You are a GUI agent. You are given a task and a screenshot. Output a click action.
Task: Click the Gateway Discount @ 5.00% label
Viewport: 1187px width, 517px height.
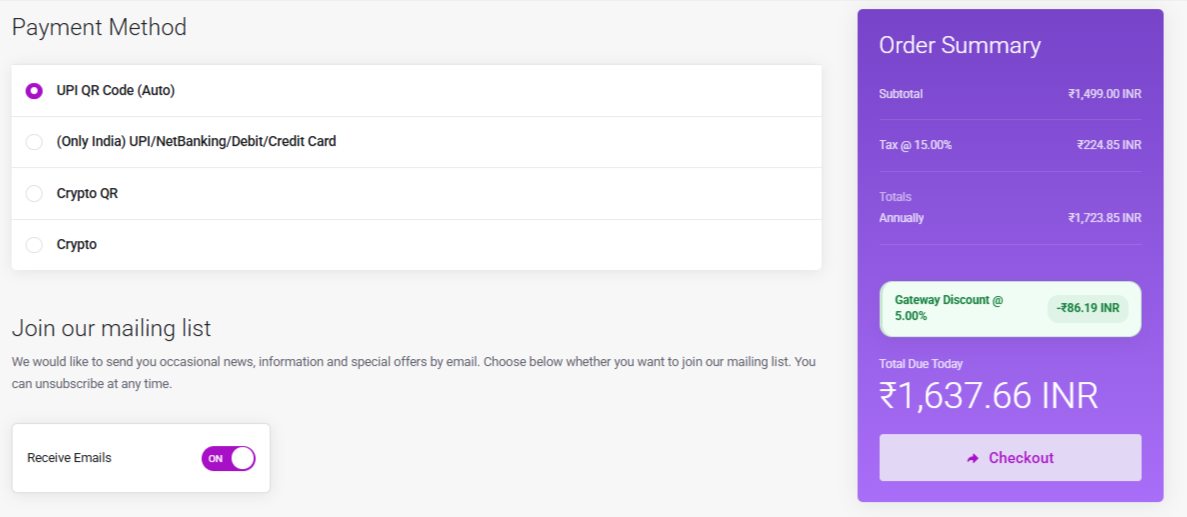[x=948, y=308]
